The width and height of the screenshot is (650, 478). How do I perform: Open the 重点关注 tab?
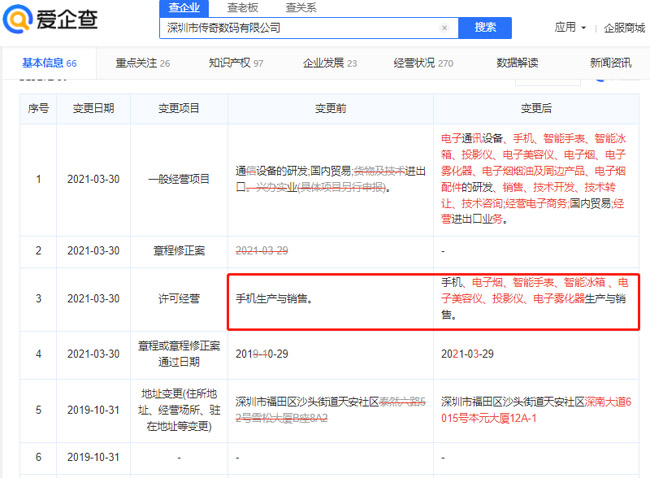(x=142, y=63)
